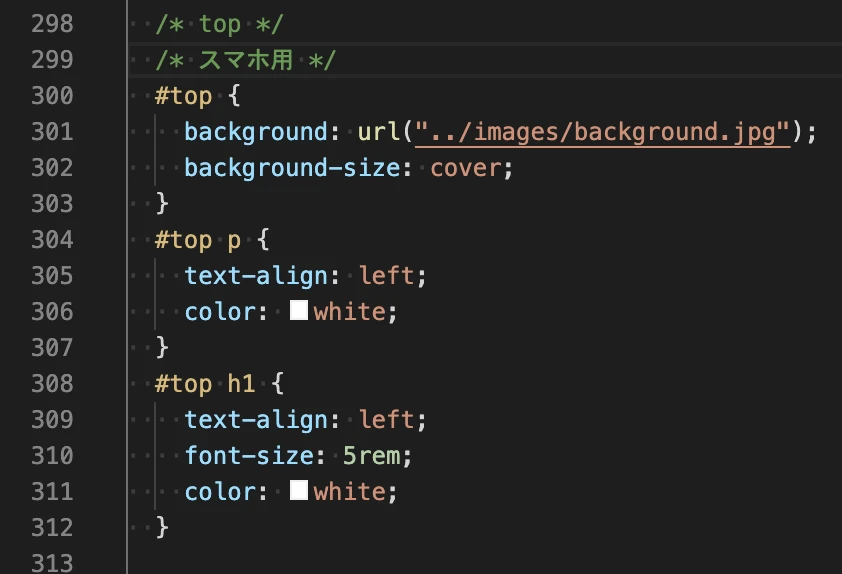This screenshot has width=842, height=574.
Task: Click line number 312 in gutter
Action: tap(52, 527)
